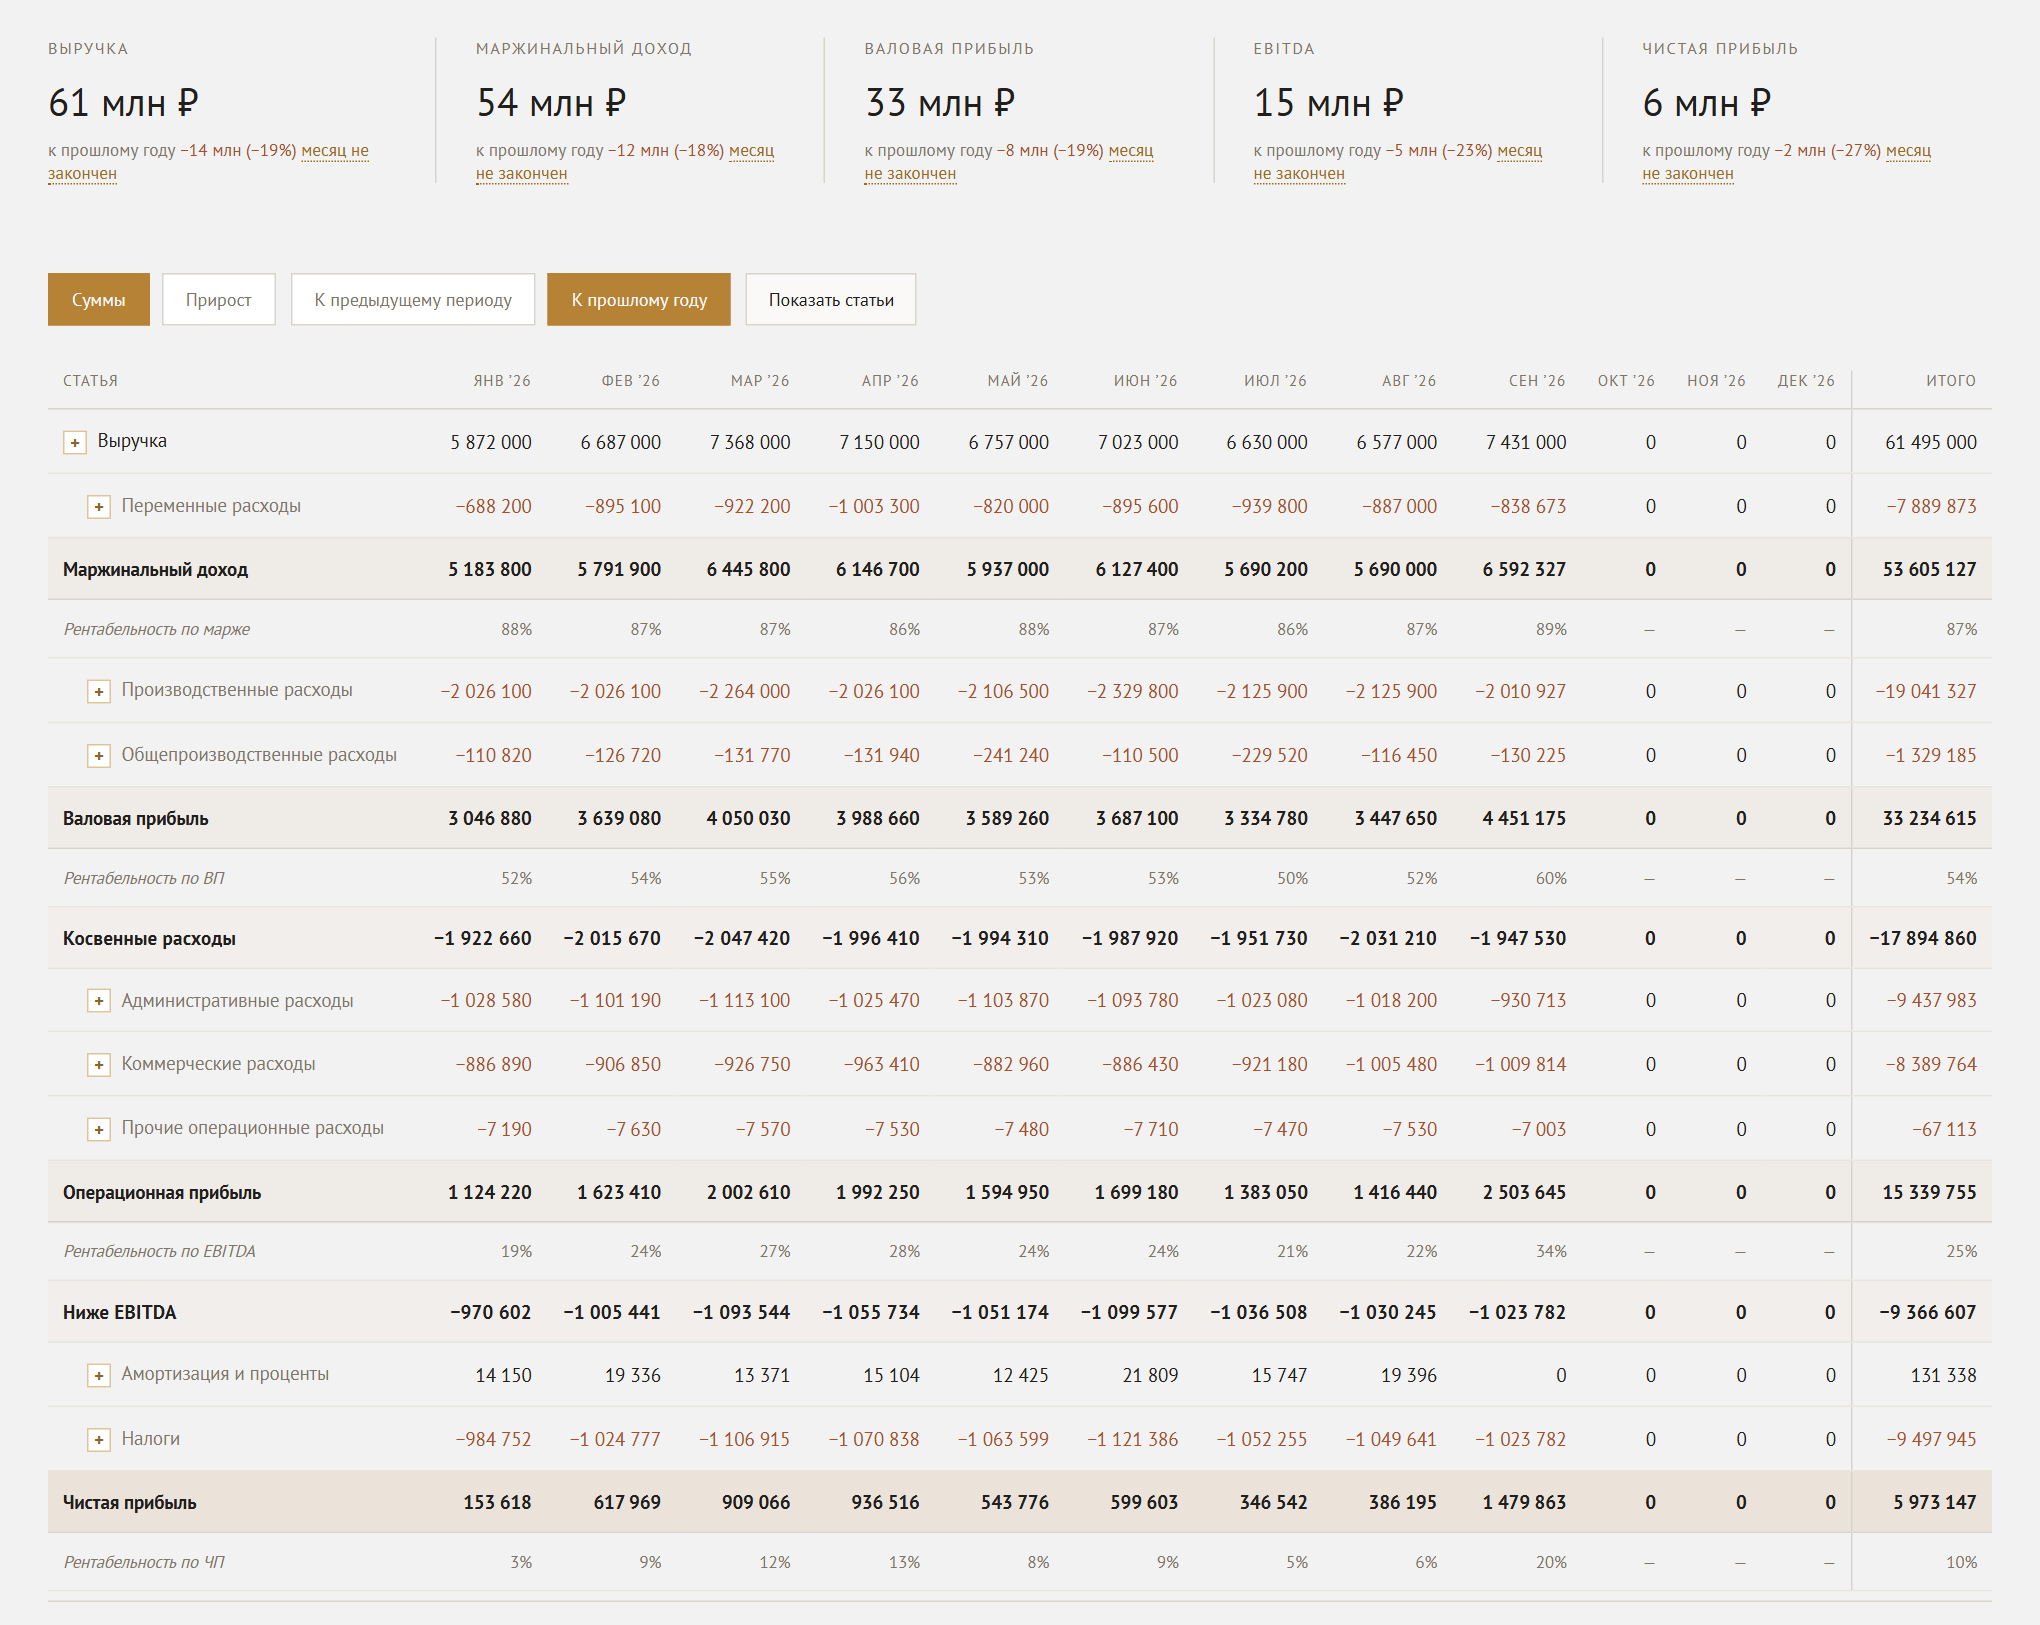Viewport: 2040px width, 1625px height.
Task: Expand the Коммерческие расходы row
Action: [99, 1065]
